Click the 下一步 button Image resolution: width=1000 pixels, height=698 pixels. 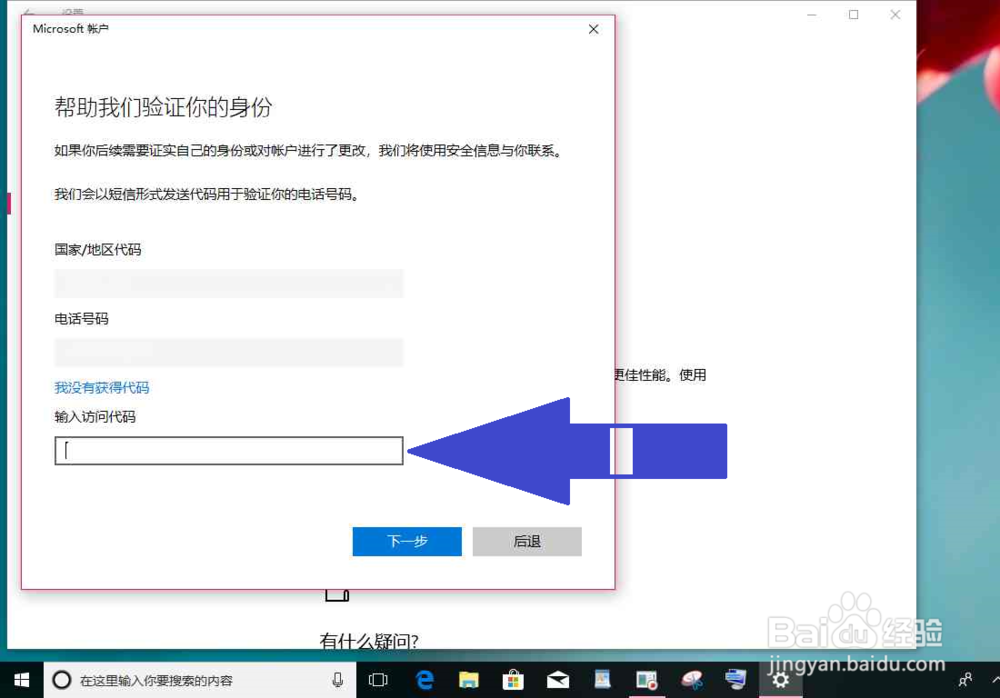coord(407,541)
